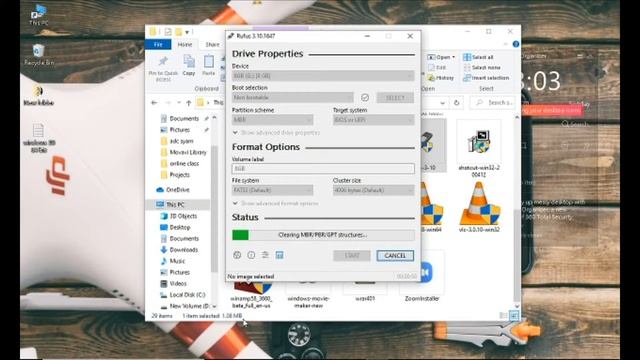This screenshot has height=360, width=640.
Task: Click the History icon in Explorer ribbon
Action: click(440, 78)
